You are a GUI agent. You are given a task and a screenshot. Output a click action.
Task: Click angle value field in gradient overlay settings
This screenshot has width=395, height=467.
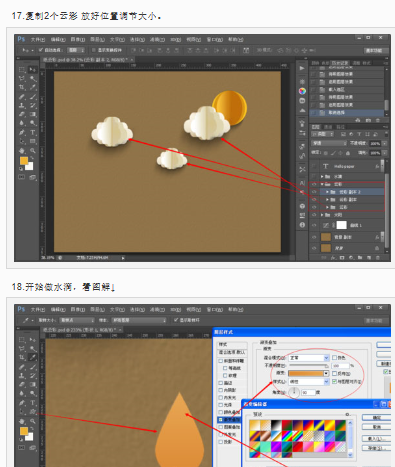pos(308,392)
